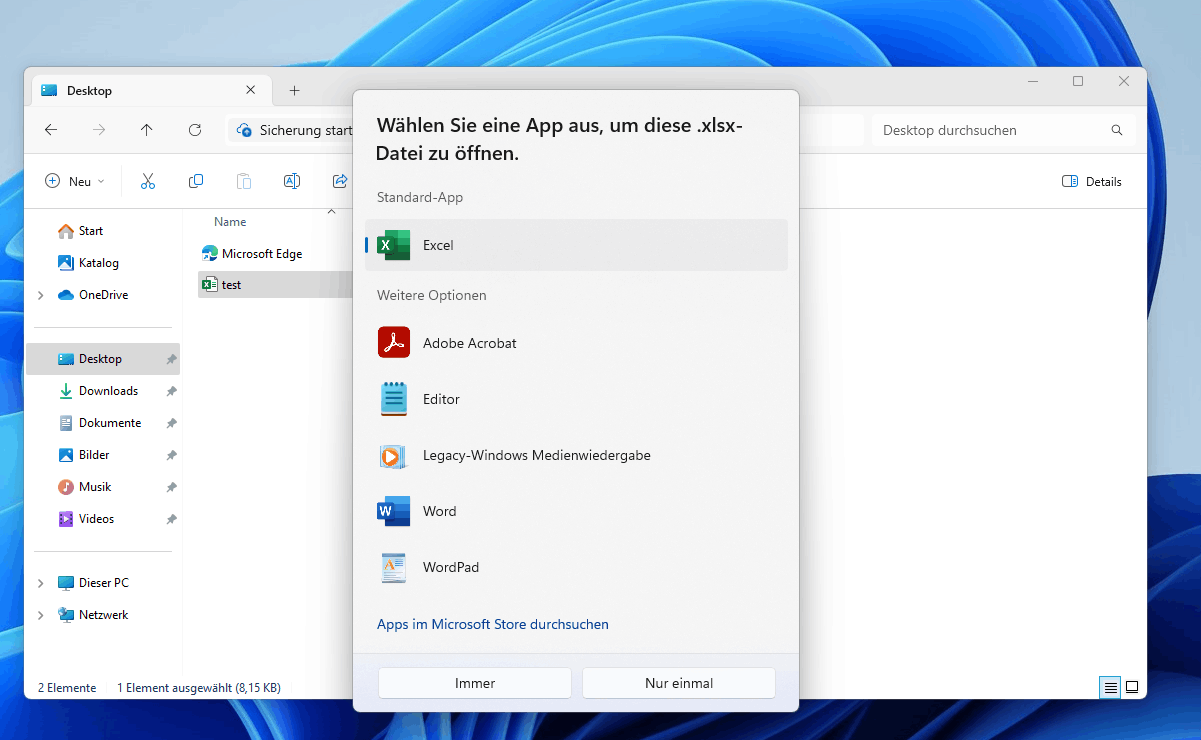
Task: Select the WordPad app icon
Action: tap(394, 567)
